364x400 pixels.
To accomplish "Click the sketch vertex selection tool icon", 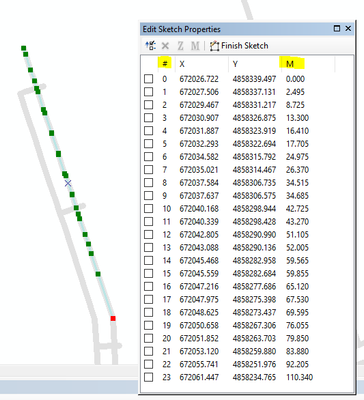I will [150, 46].
